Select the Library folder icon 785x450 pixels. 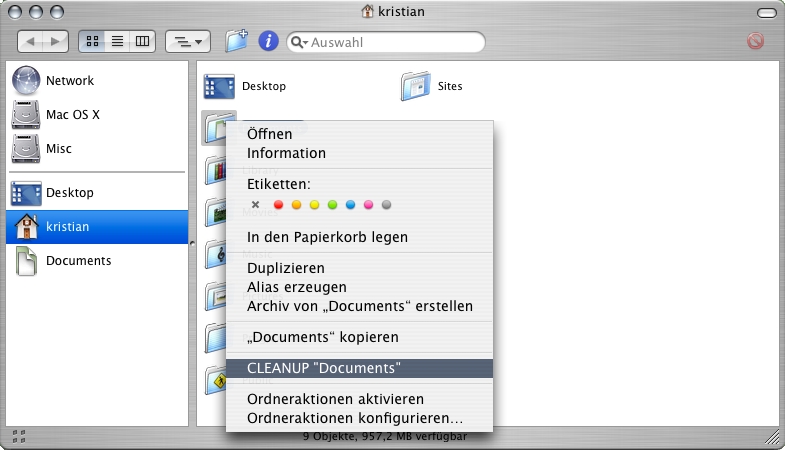216,170
